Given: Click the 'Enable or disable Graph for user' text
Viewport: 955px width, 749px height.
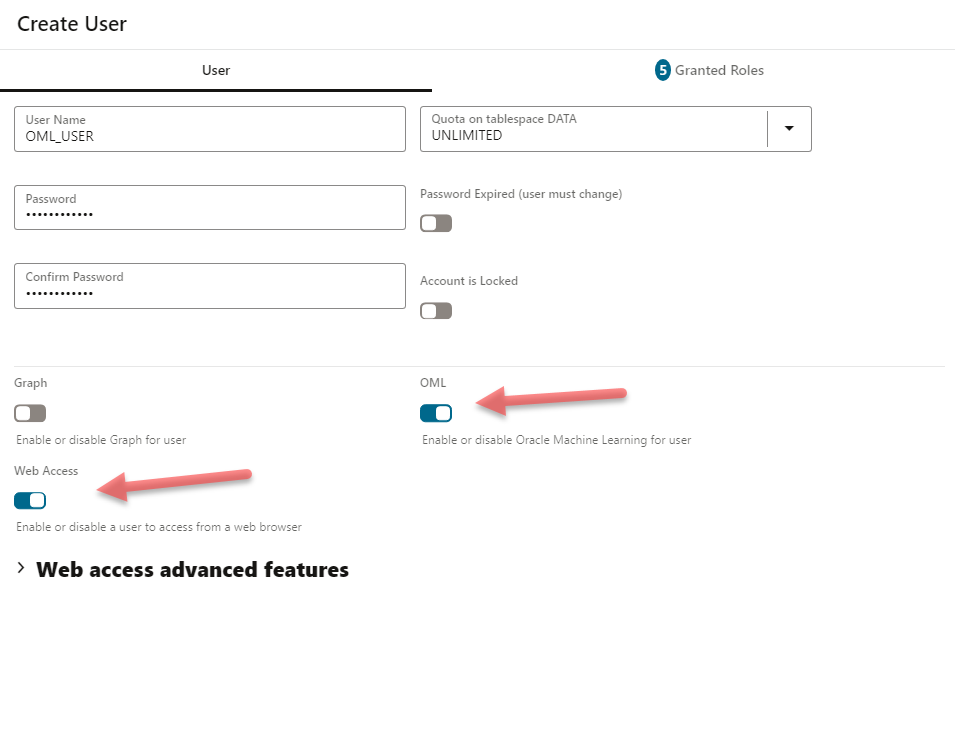Looking at the screenshot, I should (101, 440).
